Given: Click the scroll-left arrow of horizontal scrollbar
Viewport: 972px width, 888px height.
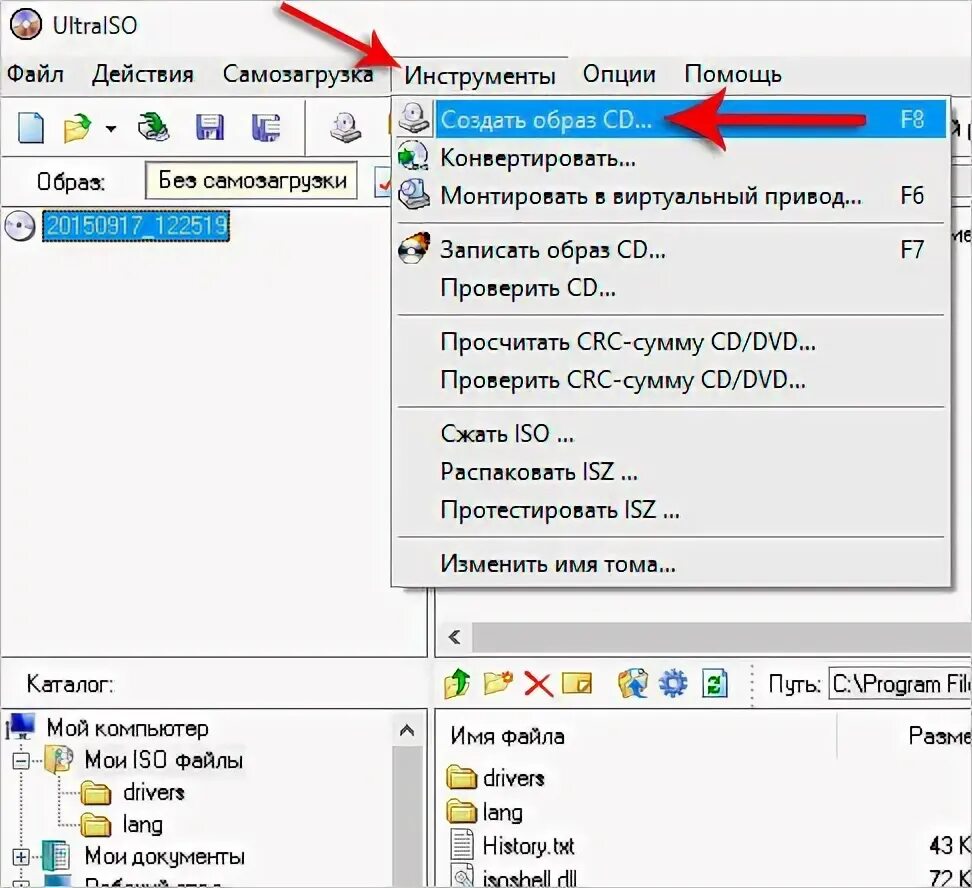Looking at the screenshot, I should click(454, 637).
